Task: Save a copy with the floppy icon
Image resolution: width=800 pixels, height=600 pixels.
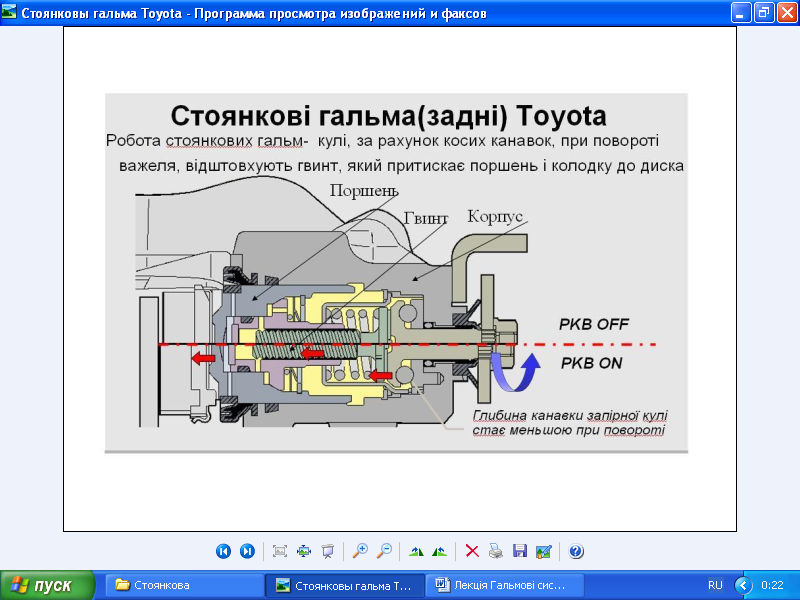Action: point(520,551)
